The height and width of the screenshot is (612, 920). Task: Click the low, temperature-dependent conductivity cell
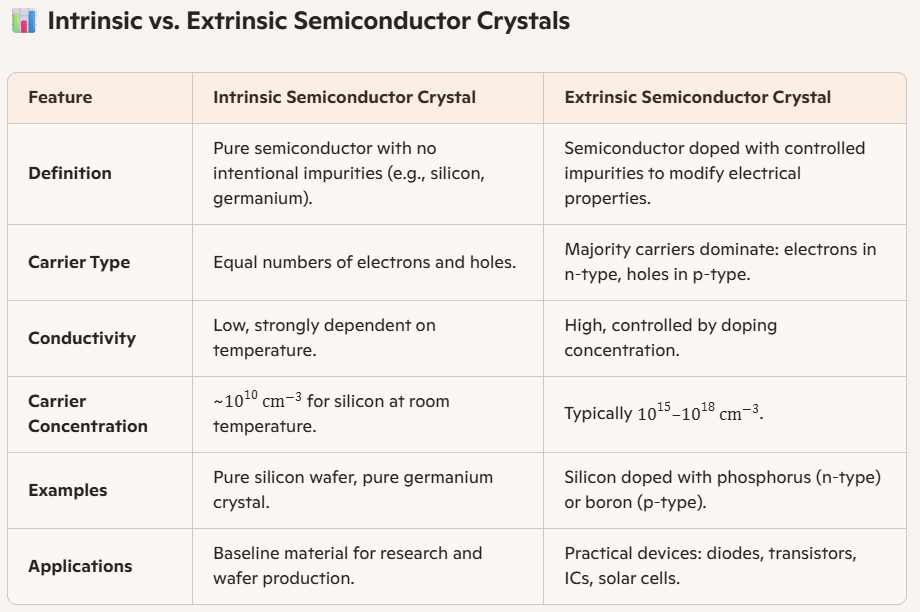click(324, 338)
